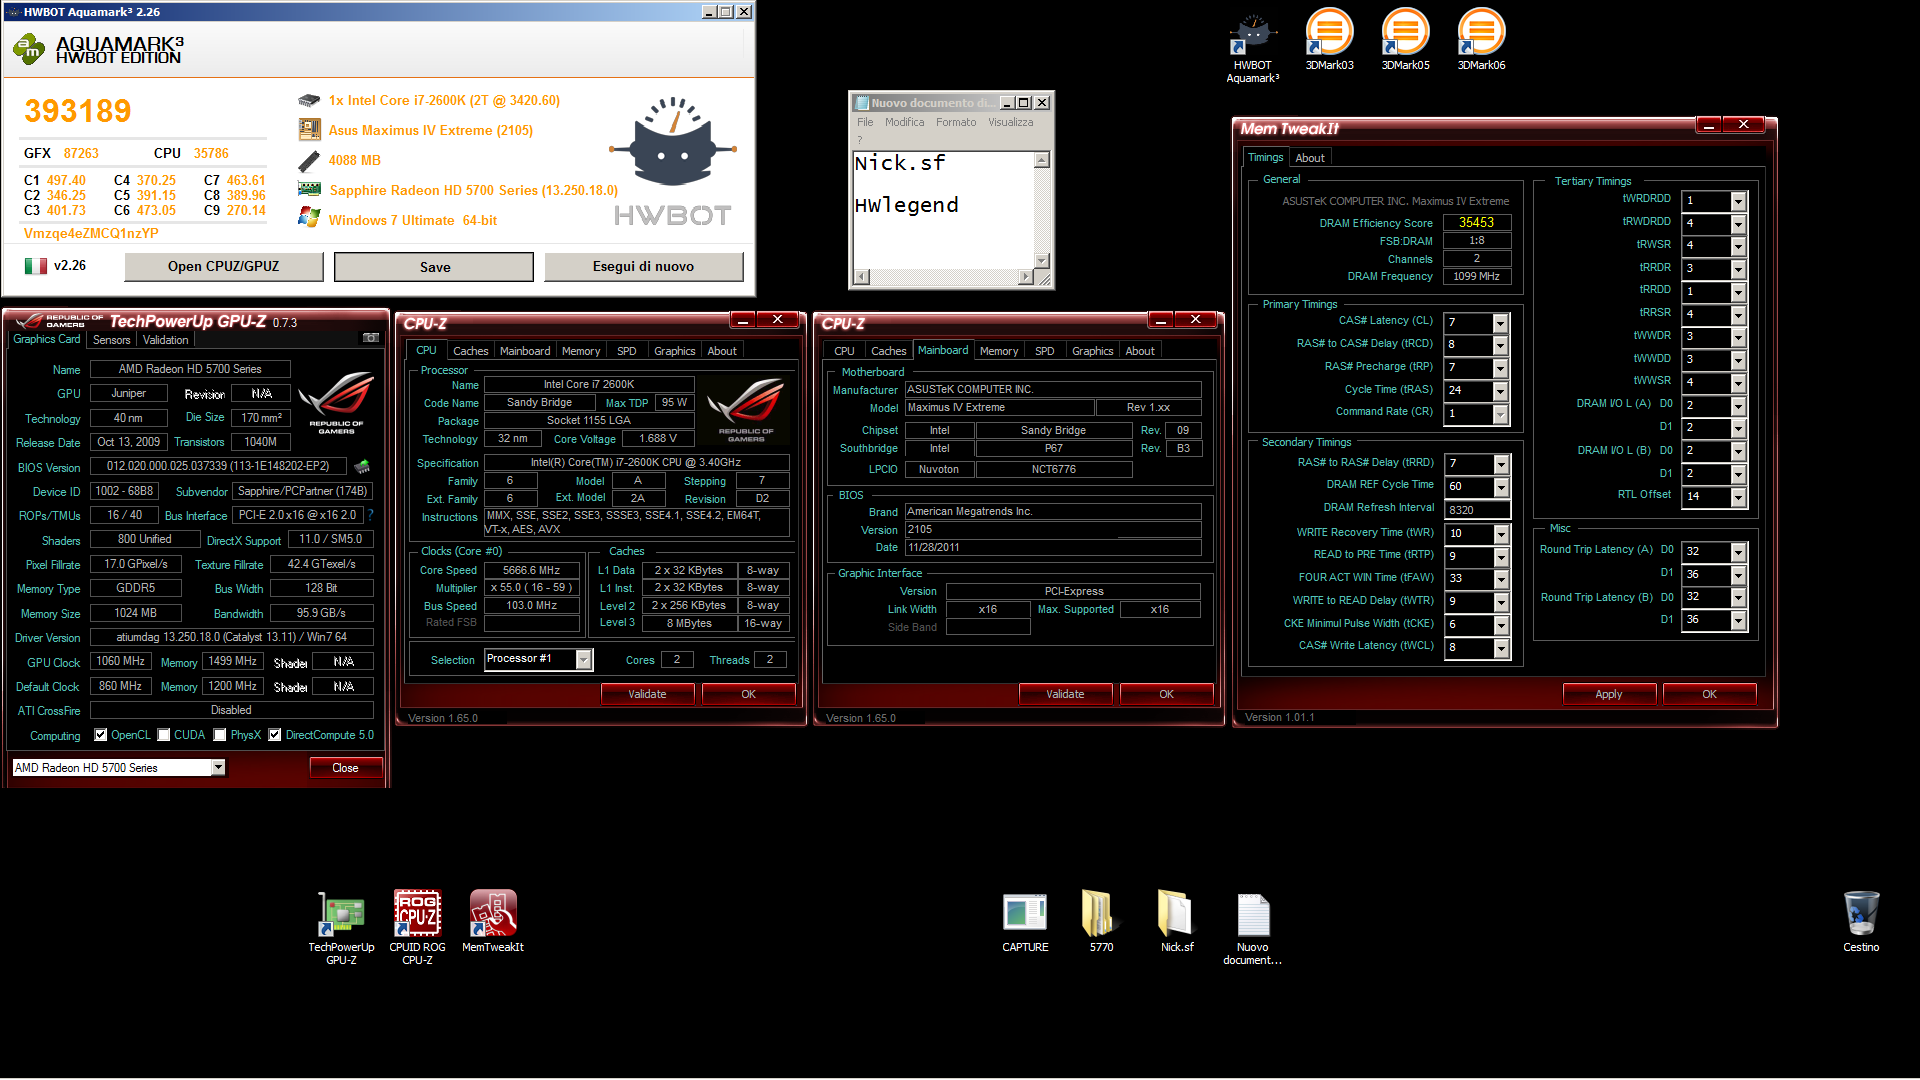Open the 3DMark06 desktop shortcut
1920x1080 pixels.
(x=1481, y=40)
